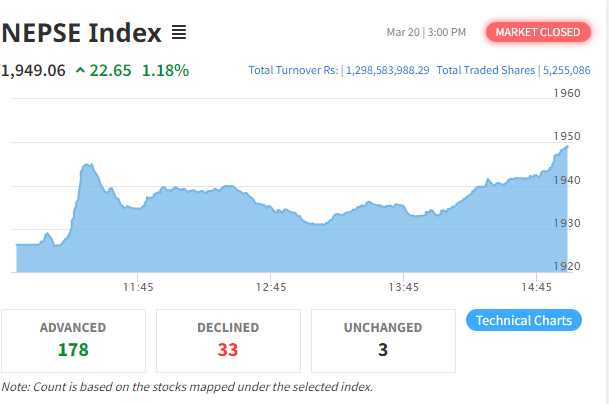
Task: Click the index value 1,949.06
Action: [x=34, y=71]
